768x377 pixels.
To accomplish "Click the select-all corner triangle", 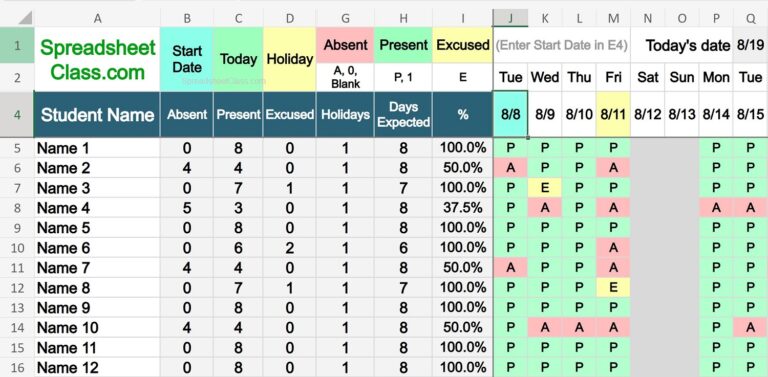I will pyautogui.click(x=23, y=19).
